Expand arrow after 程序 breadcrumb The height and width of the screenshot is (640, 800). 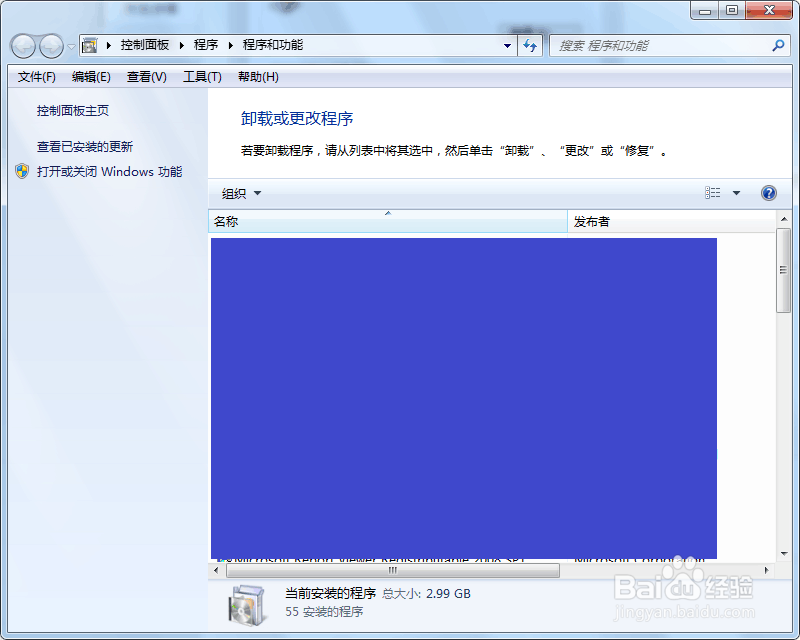[231, 45]
